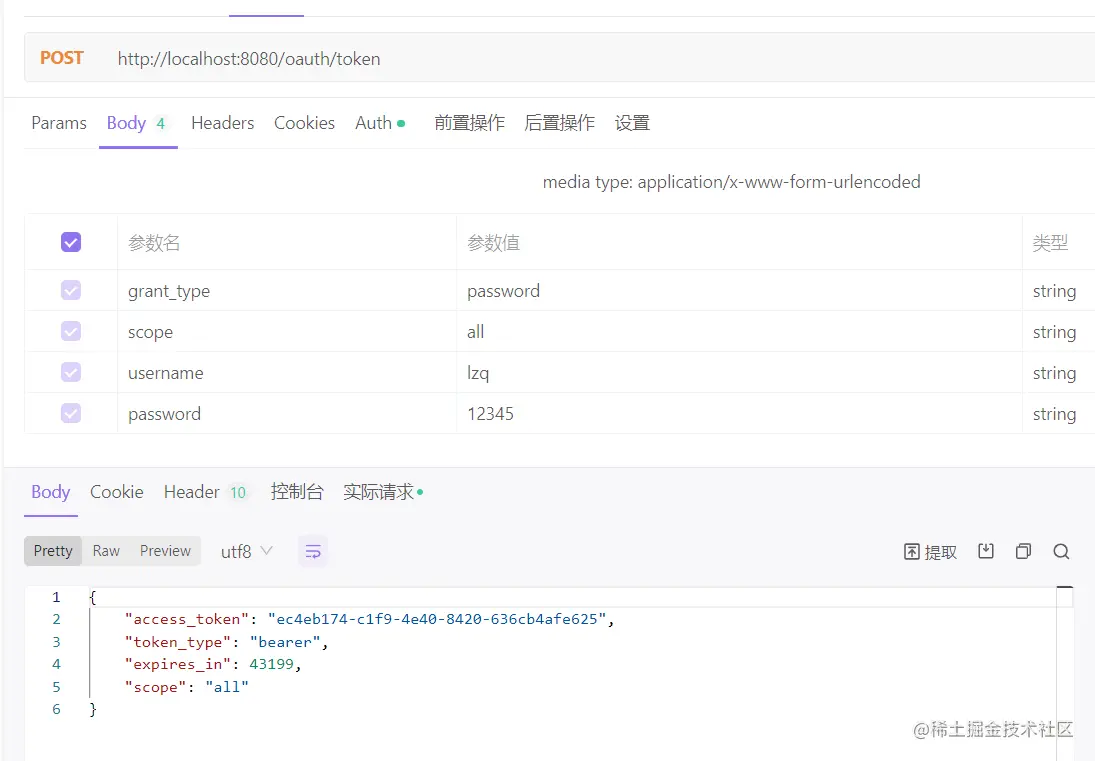Click the 'password' value of grant_type
Screen dimensions: 1095x761
click(x=503, y=290)
